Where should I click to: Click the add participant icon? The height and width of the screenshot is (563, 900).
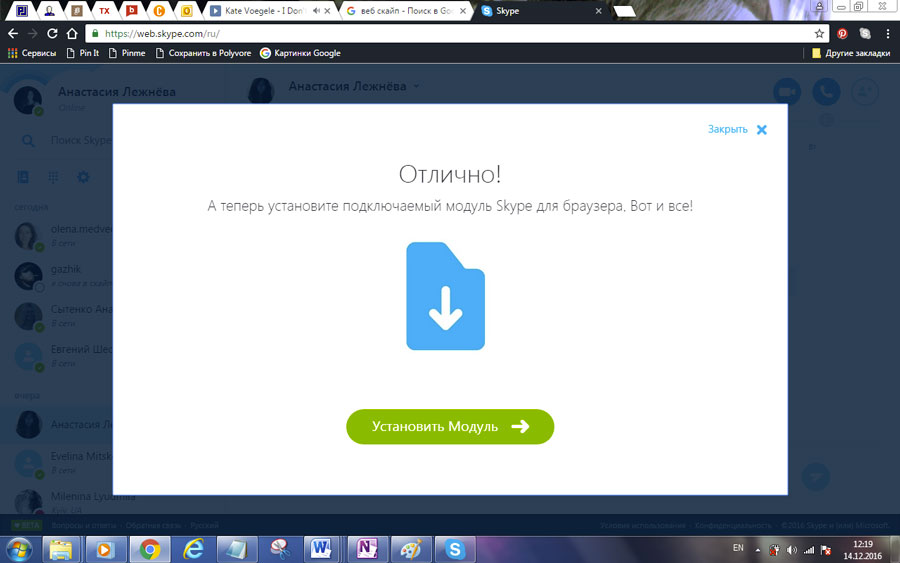(864, 92)
